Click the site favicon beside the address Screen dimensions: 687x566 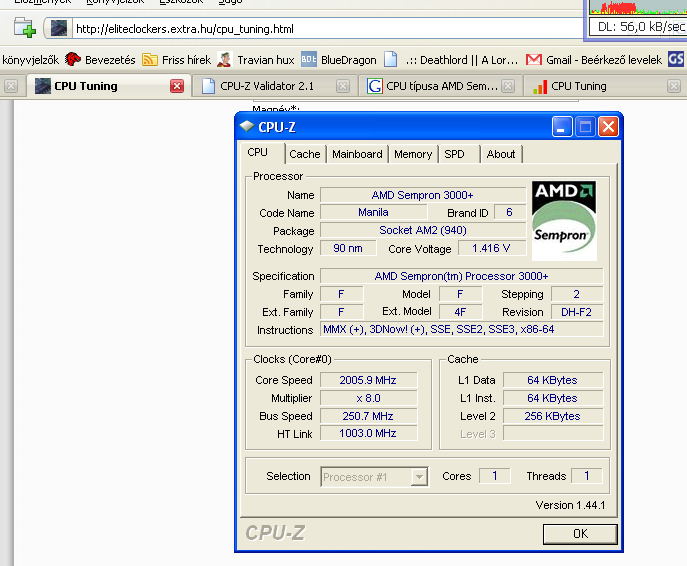coord(59,28)
